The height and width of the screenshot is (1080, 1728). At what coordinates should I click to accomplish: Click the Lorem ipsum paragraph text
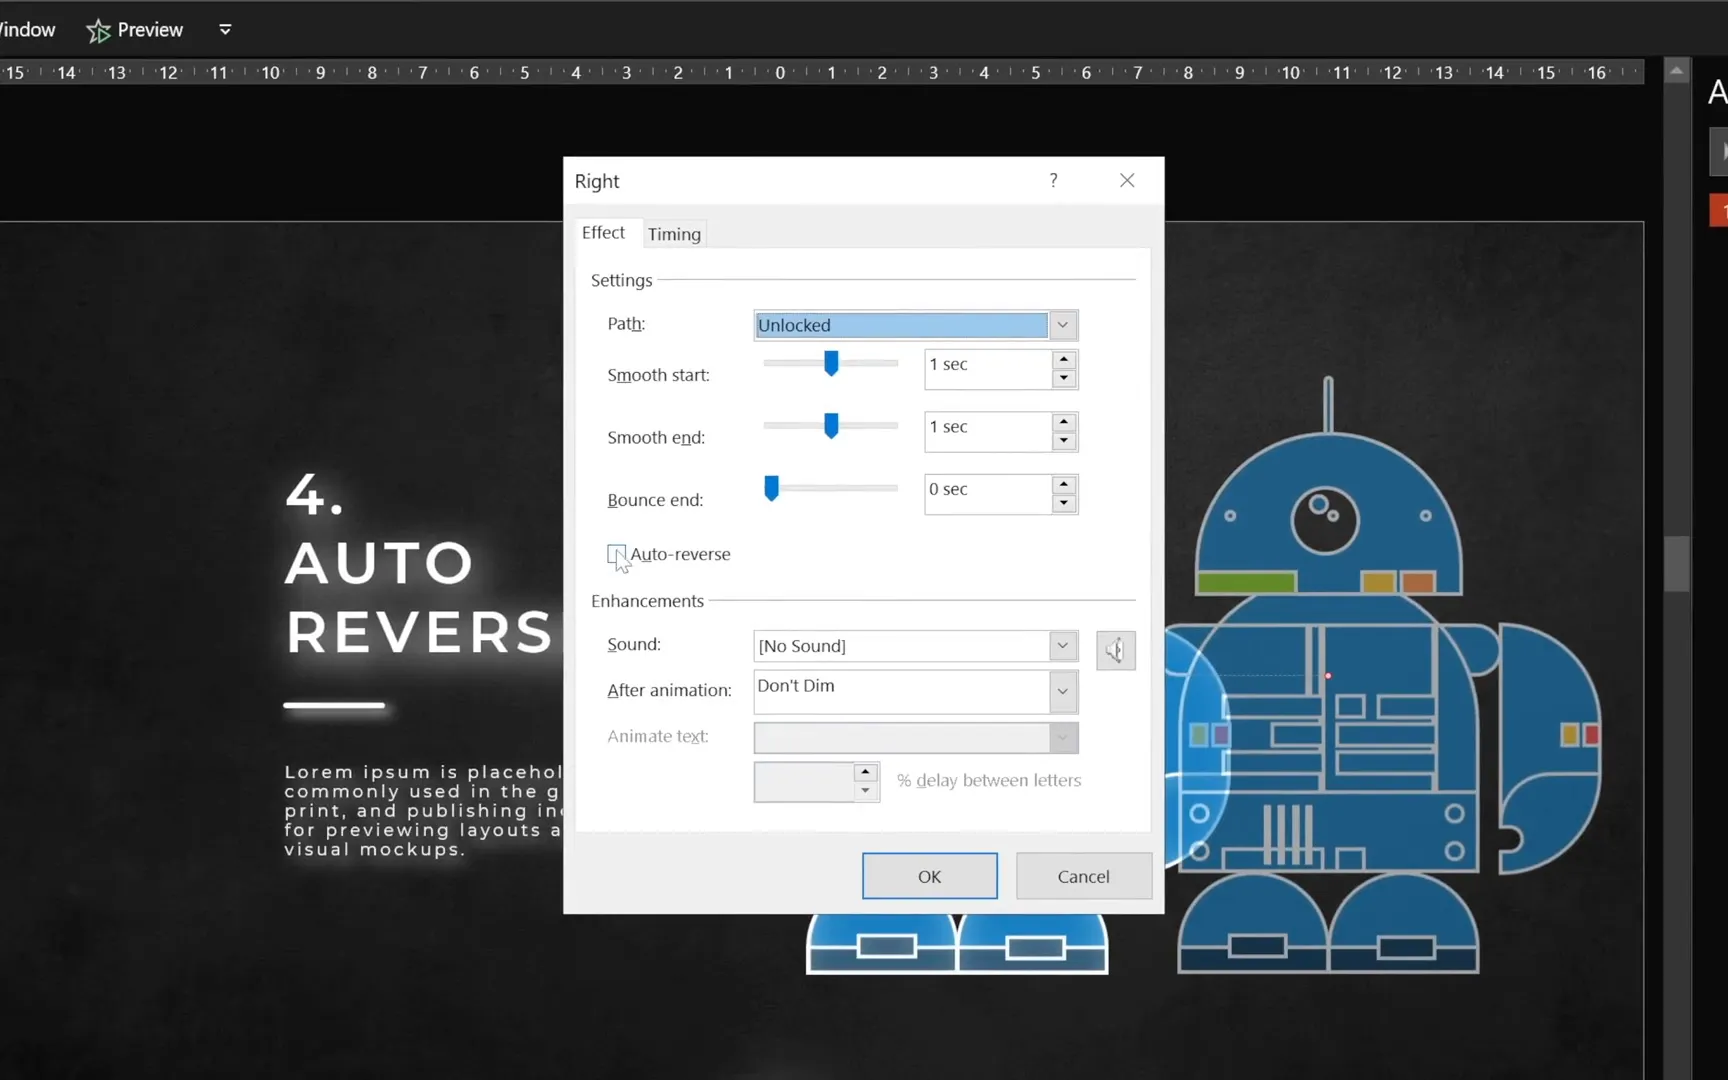pyautogui.click(x=423, y=811)
